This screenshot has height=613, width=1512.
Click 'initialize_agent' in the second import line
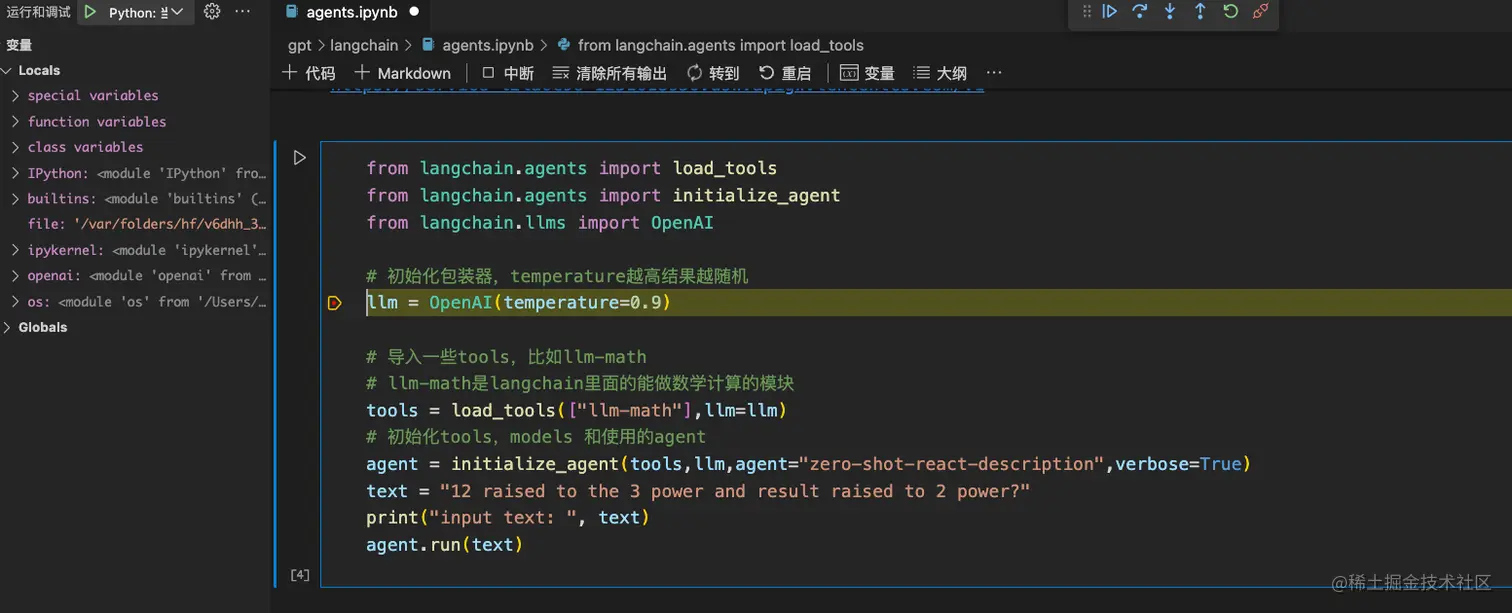756,195
